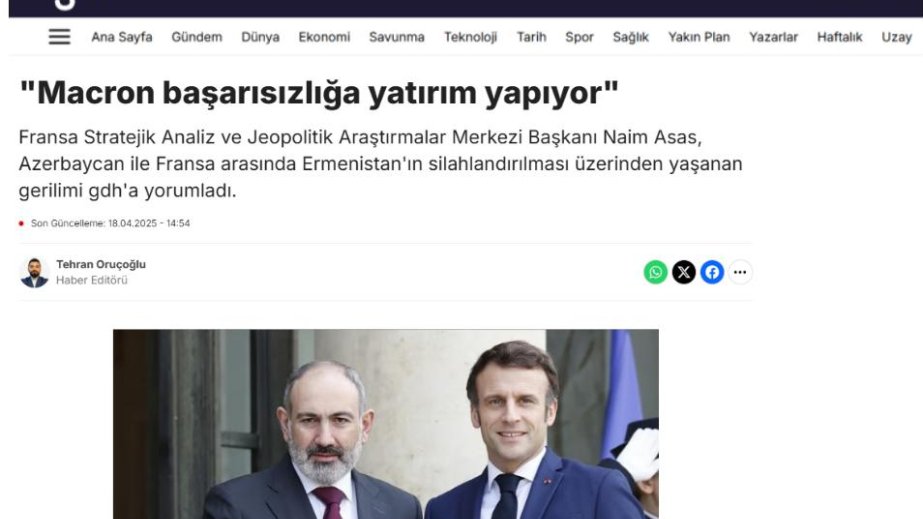923x519 pixels.
Task: Share article via WhatsApp icon
Action: (x=655, y=272)
